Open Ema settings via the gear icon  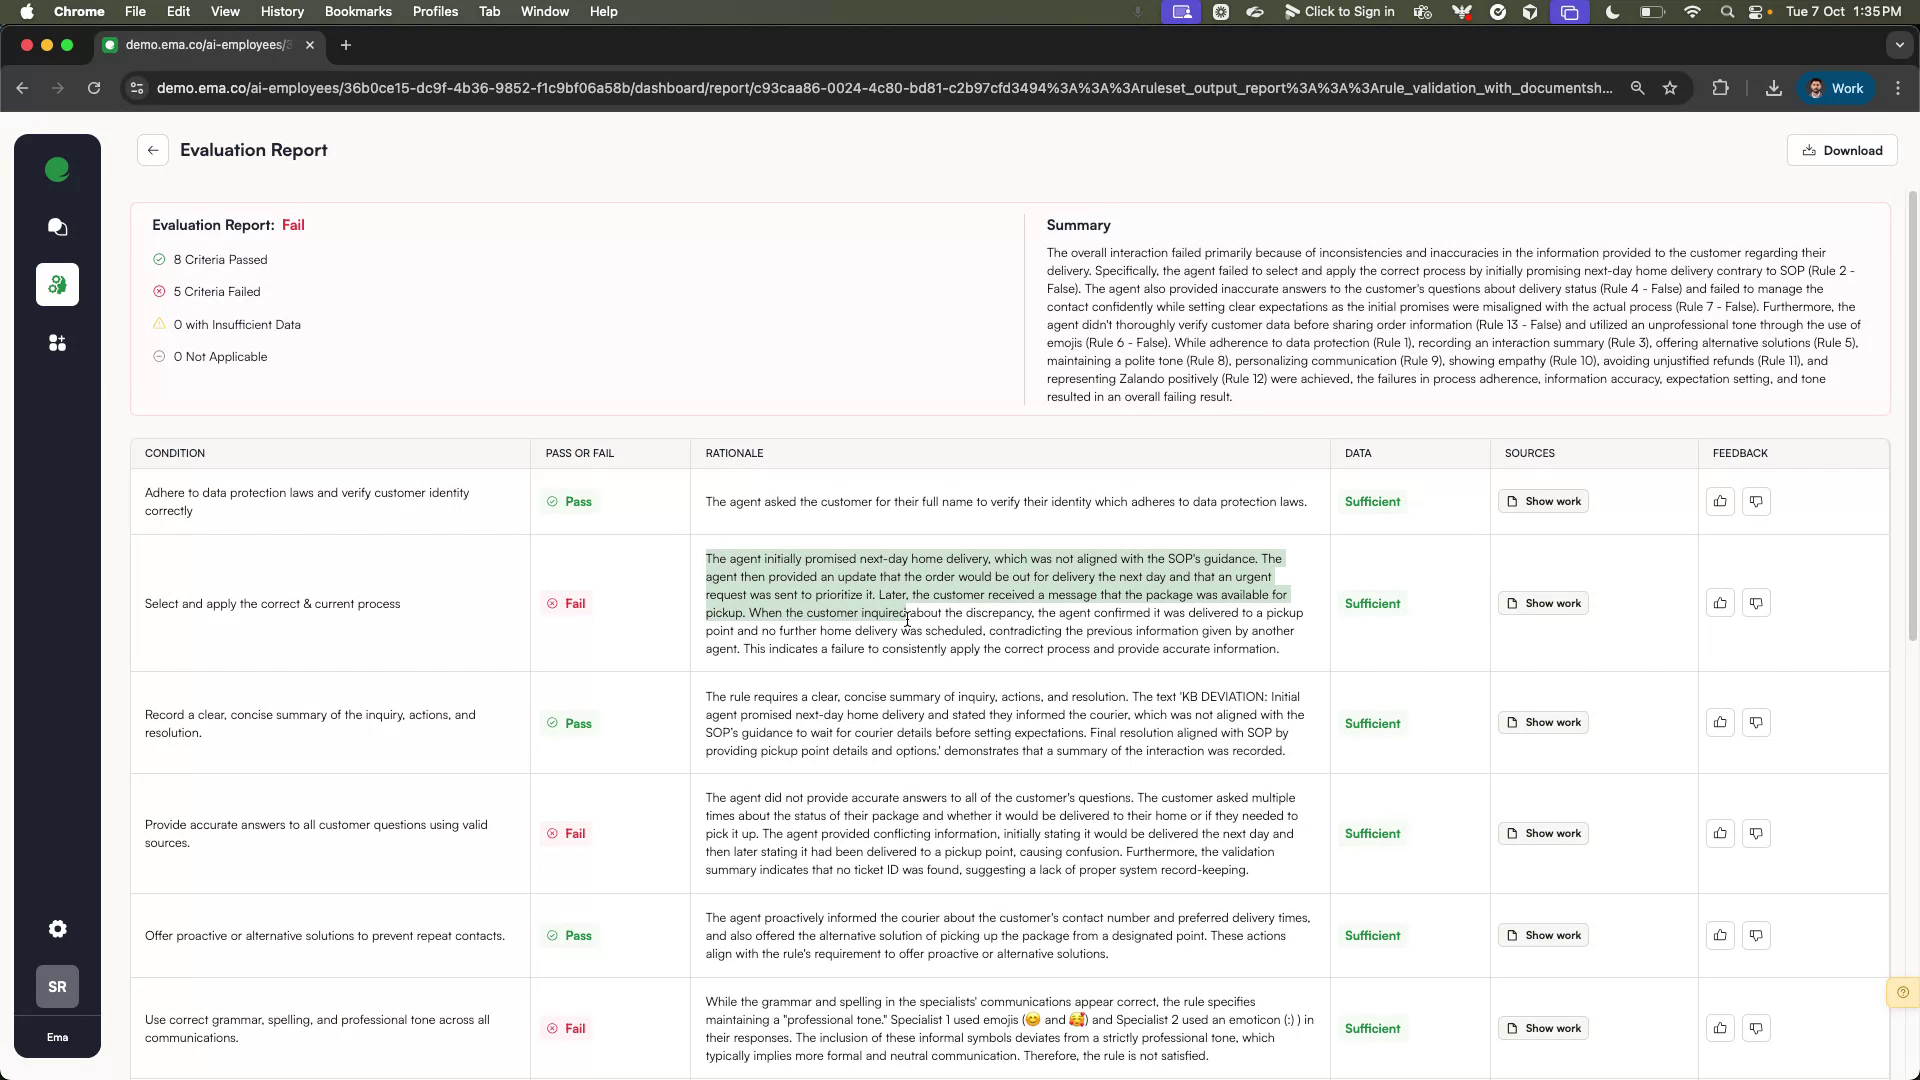[x=57, y=929]
